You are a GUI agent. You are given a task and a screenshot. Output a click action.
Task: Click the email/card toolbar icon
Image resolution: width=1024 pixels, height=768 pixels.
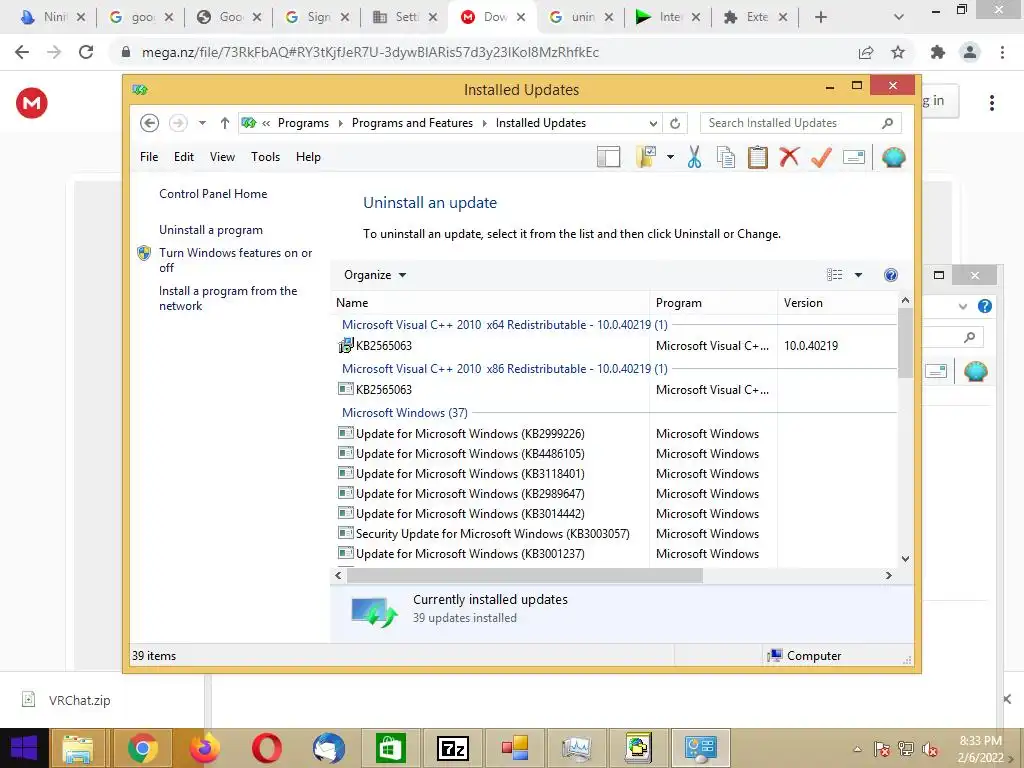[x=854, y=157]
